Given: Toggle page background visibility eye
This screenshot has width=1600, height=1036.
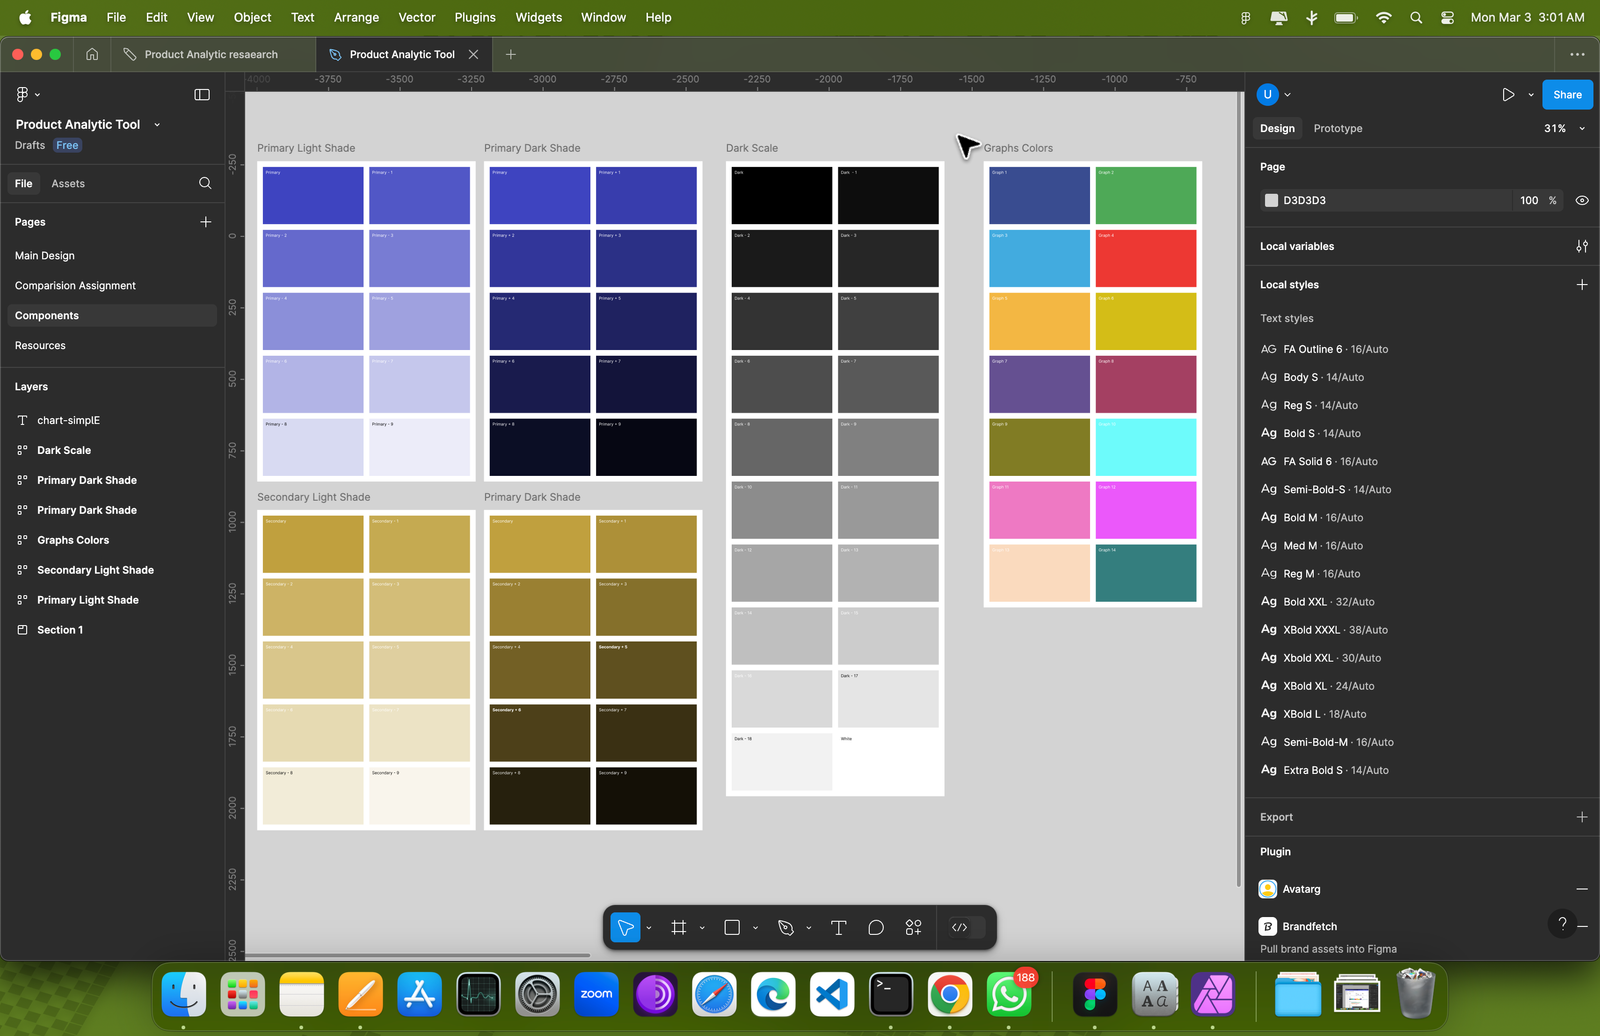Looking at the screenshot, I should (1582, 200).
